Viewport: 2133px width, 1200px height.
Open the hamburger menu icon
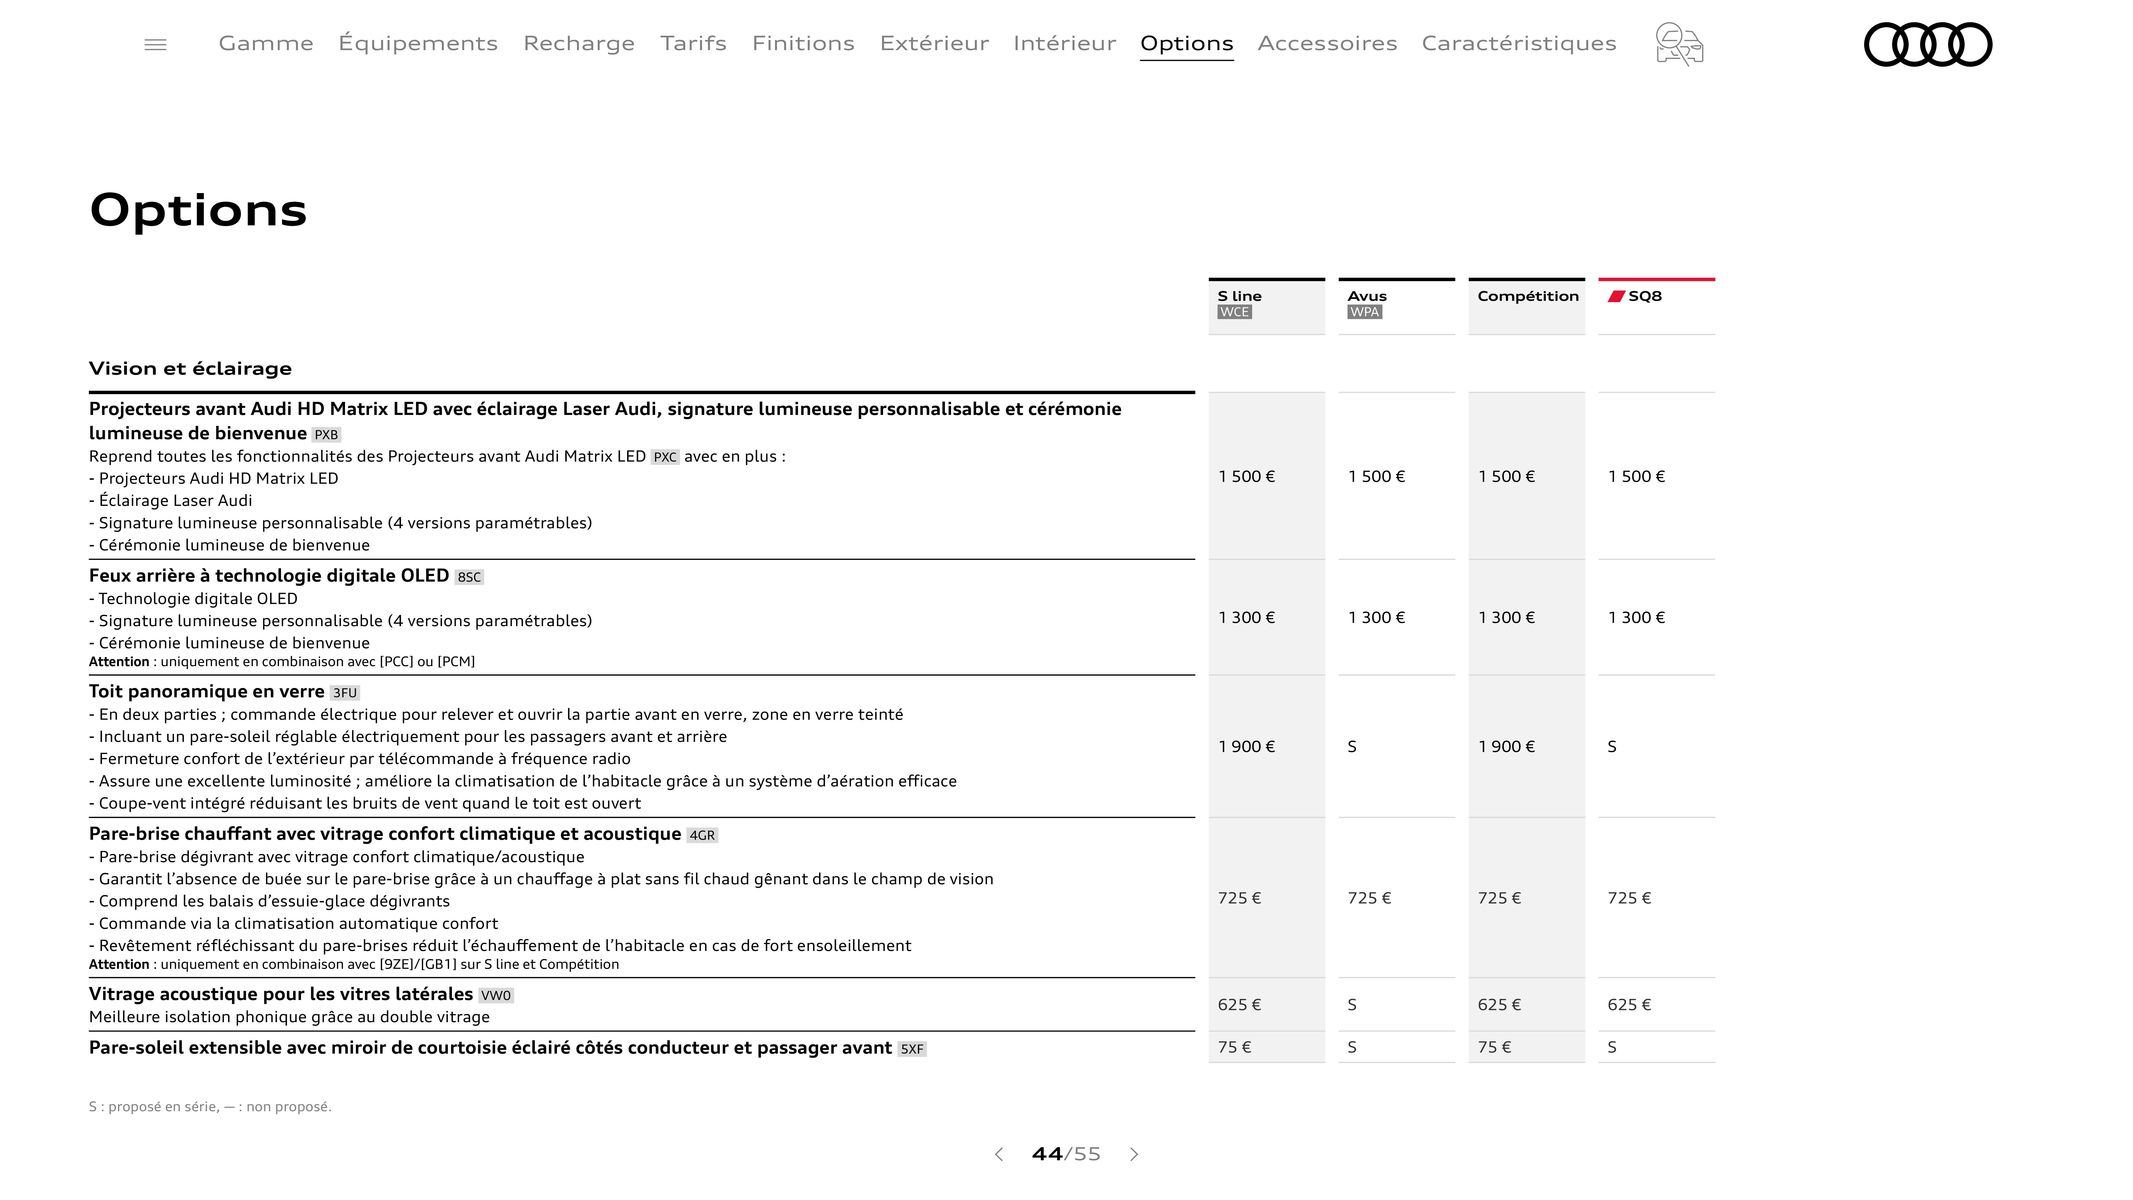[155, 44]
